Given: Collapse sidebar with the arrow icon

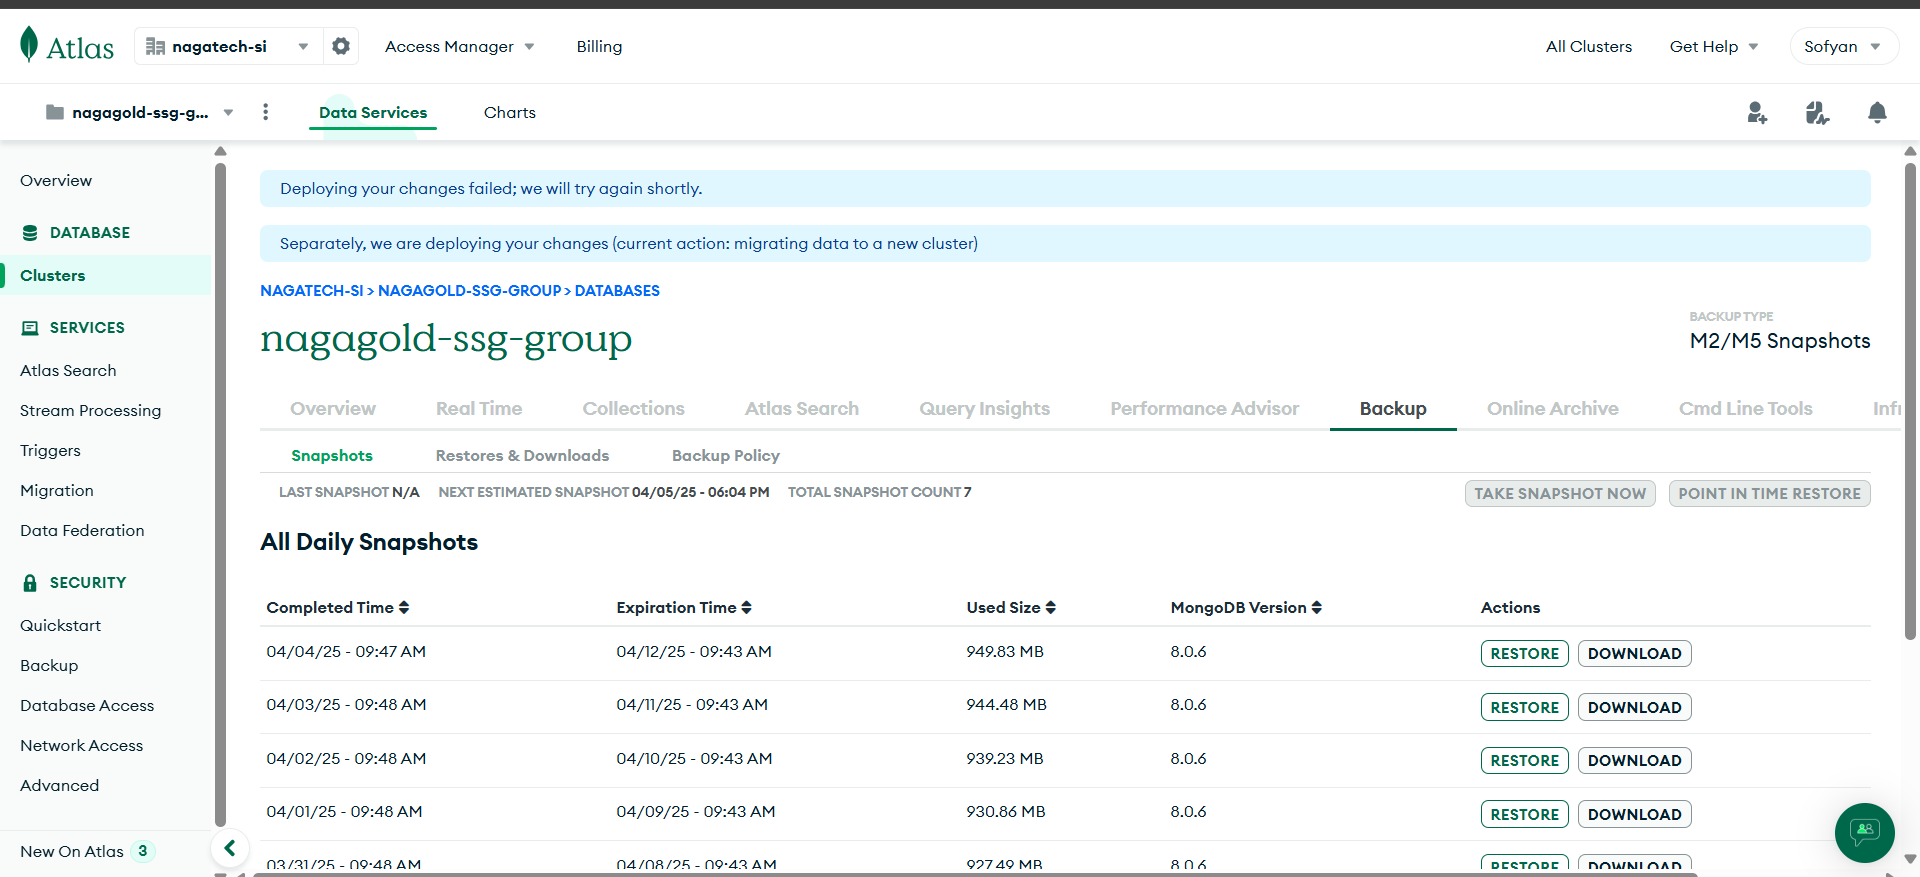Looking at the screenshot, I should click(x=230, y=848).
